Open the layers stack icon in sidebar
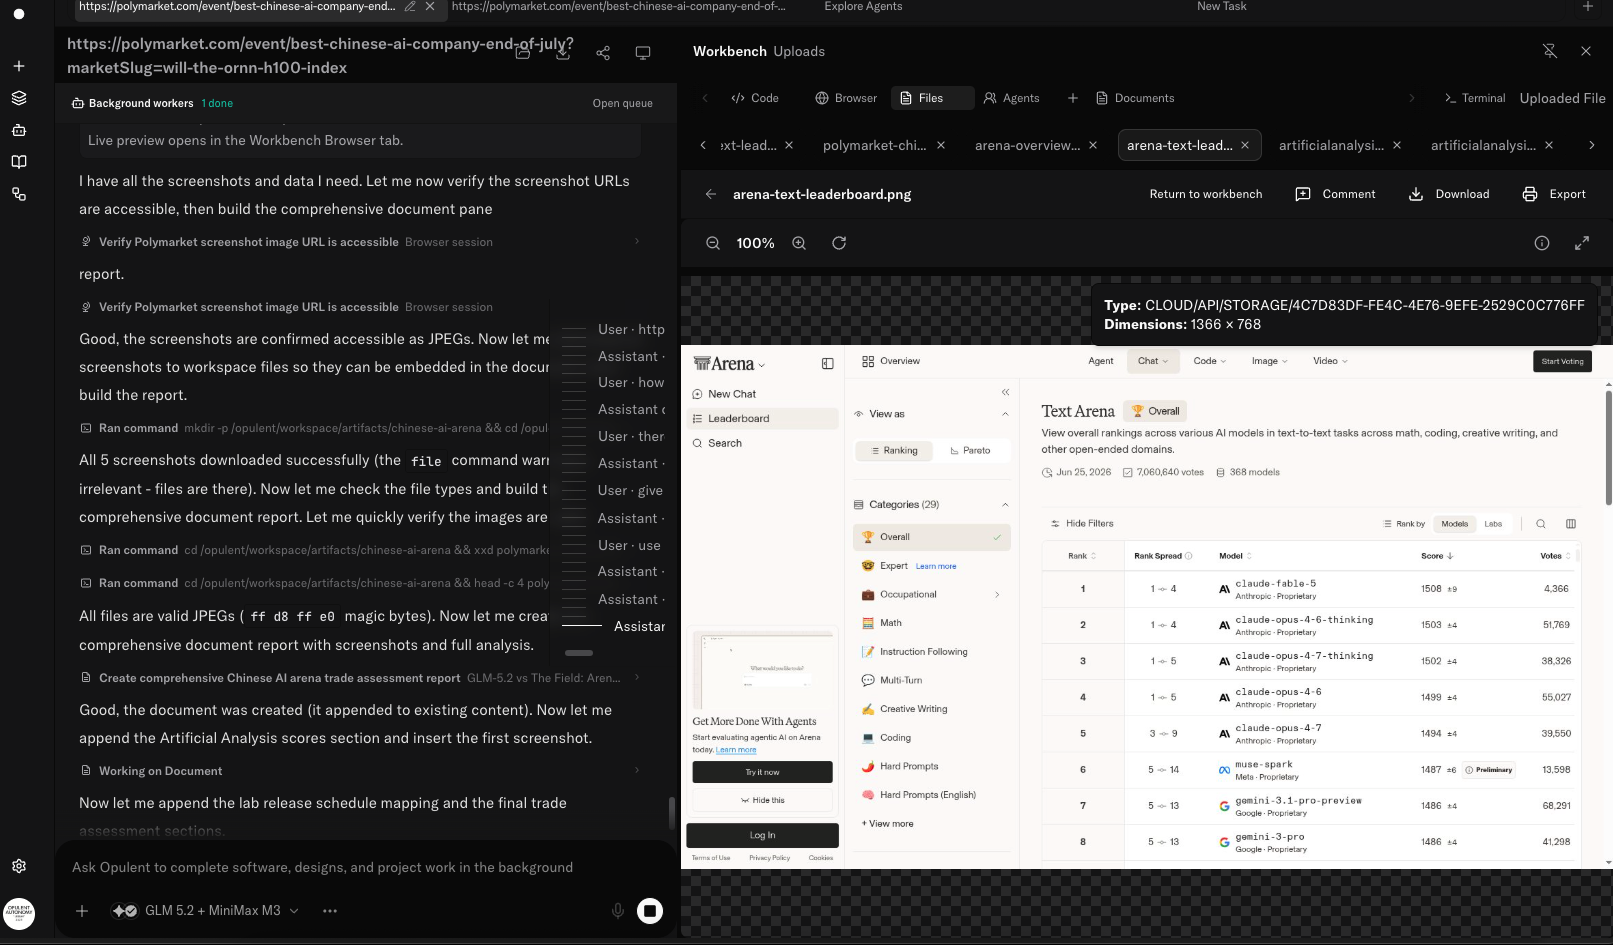This screenshot has width=1613, height=945. [x=18, y=98]
